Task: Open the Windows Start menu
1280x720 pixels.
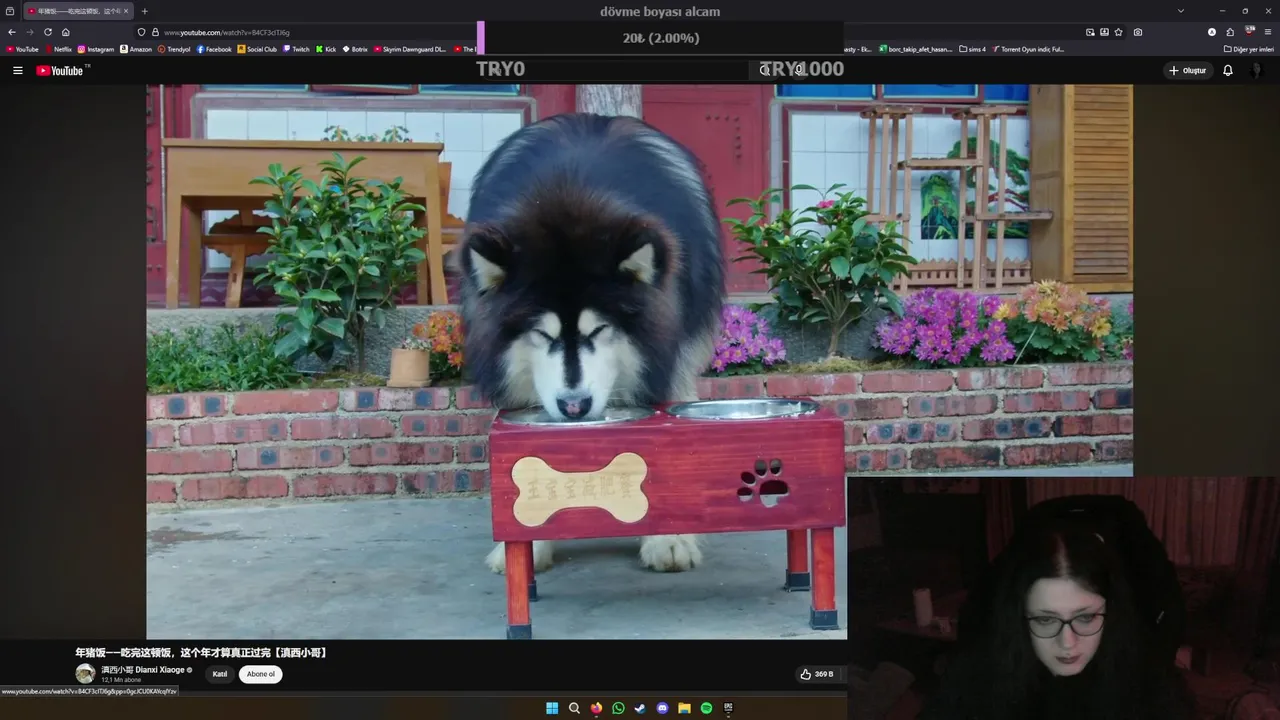Action: tap(552, 708)
